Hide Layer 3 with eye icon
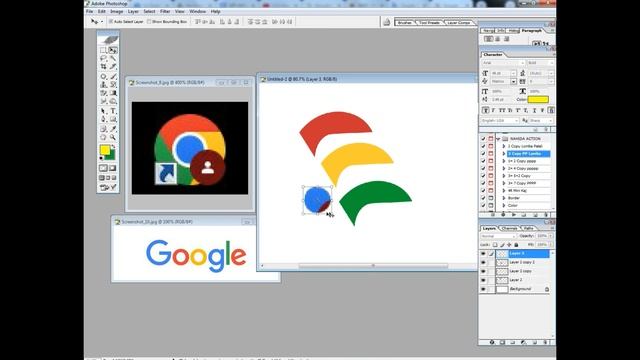The image size is (640, 360). pos(483,253)
